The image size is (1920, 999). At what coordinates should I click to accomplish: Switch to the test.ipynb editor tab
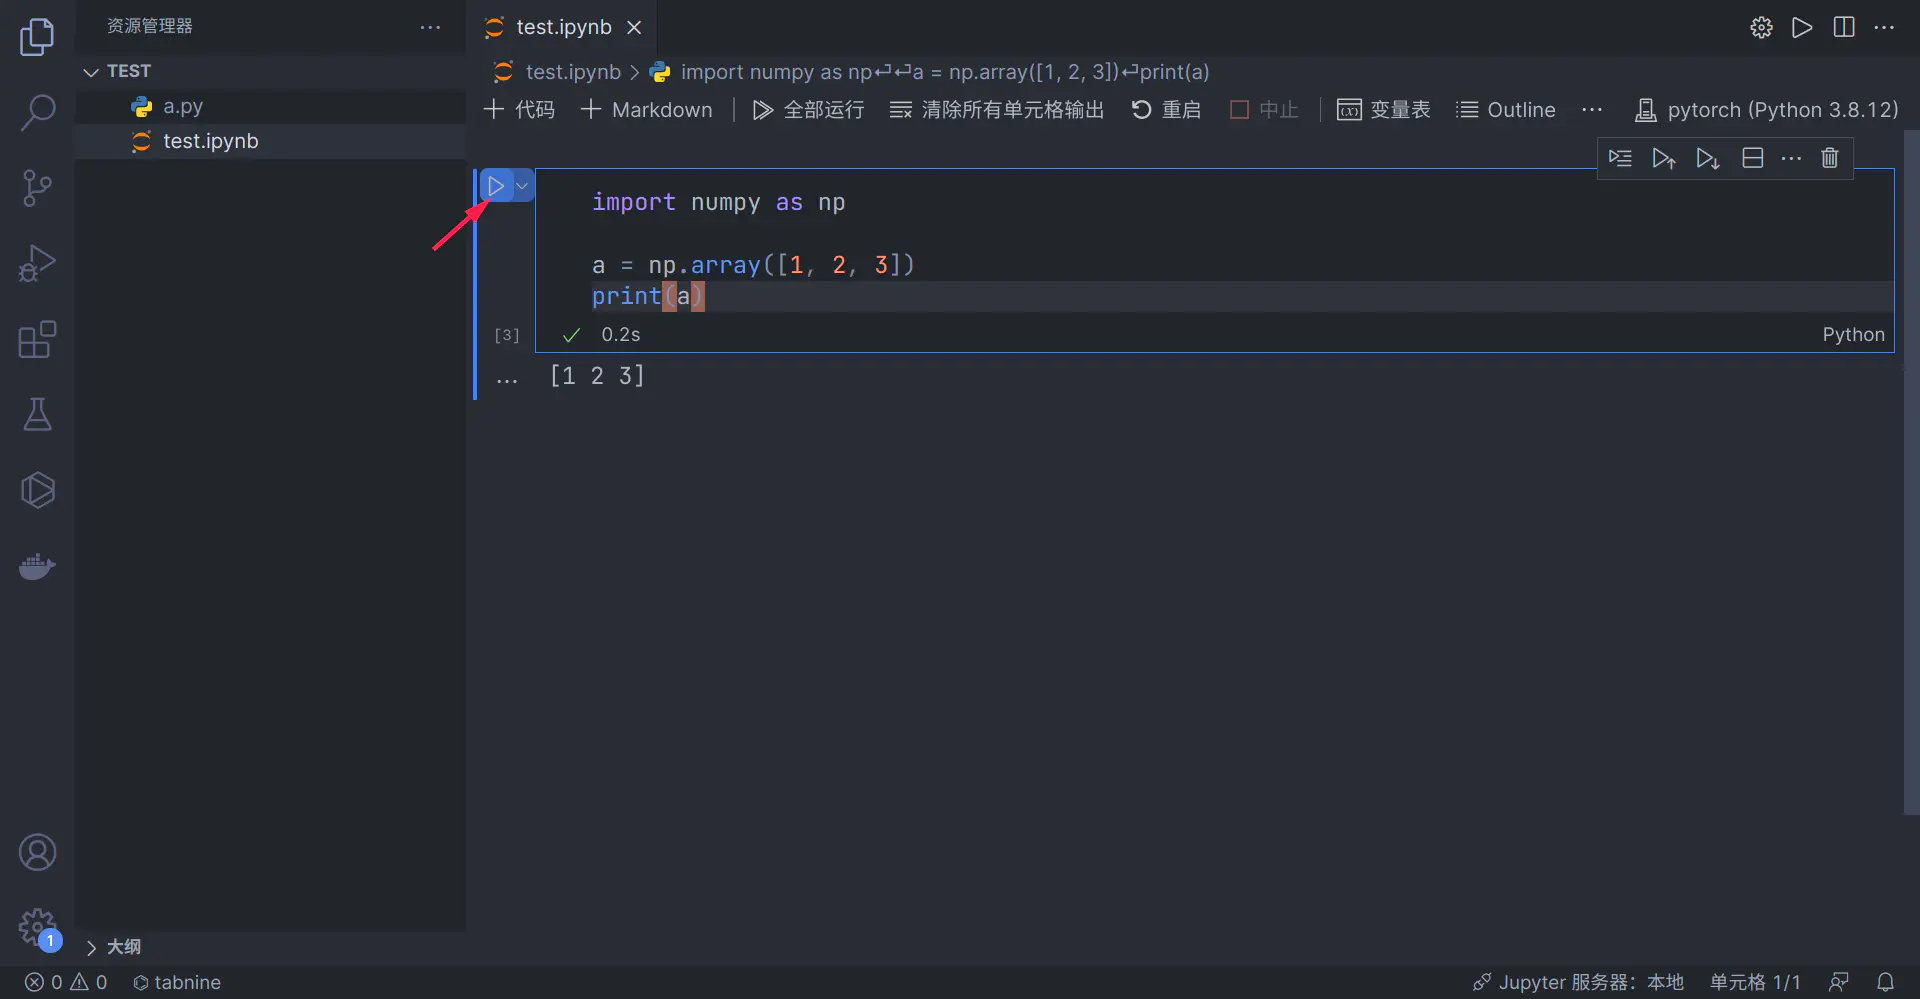[x=563, y=27]
